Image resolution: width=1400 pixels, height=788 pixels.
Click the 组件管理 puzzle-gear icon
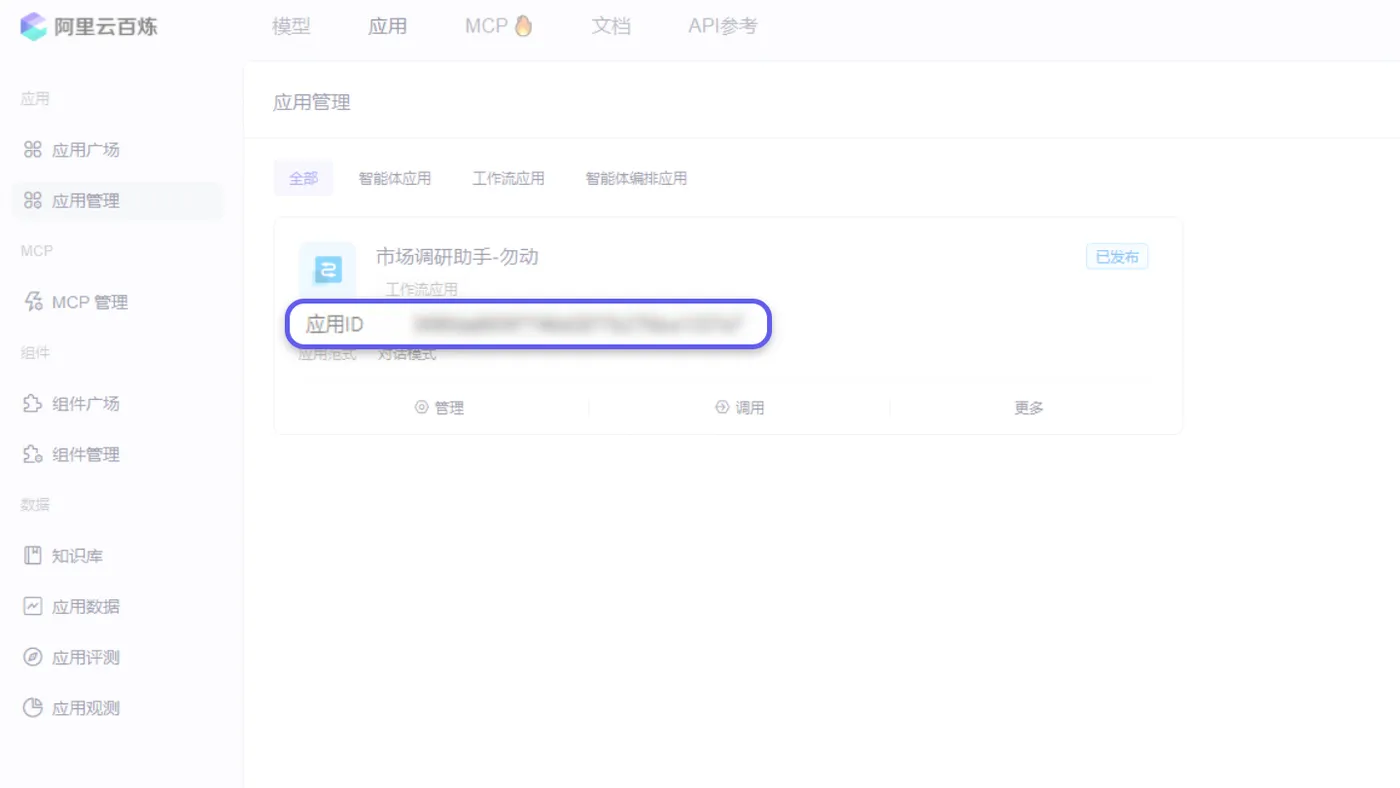coord(33,455)
